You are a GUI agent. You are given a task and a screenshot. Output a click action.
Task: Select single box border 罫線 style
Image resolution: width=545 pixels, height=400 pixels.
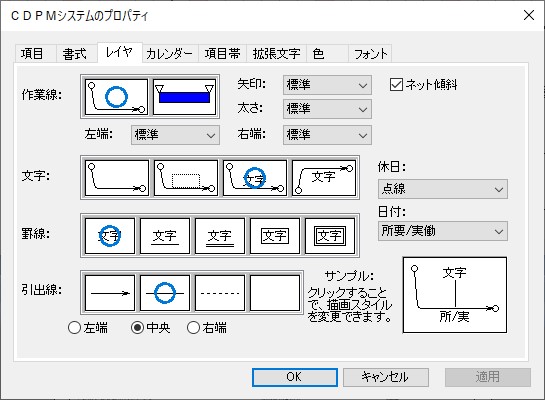(x=275, y=236)
